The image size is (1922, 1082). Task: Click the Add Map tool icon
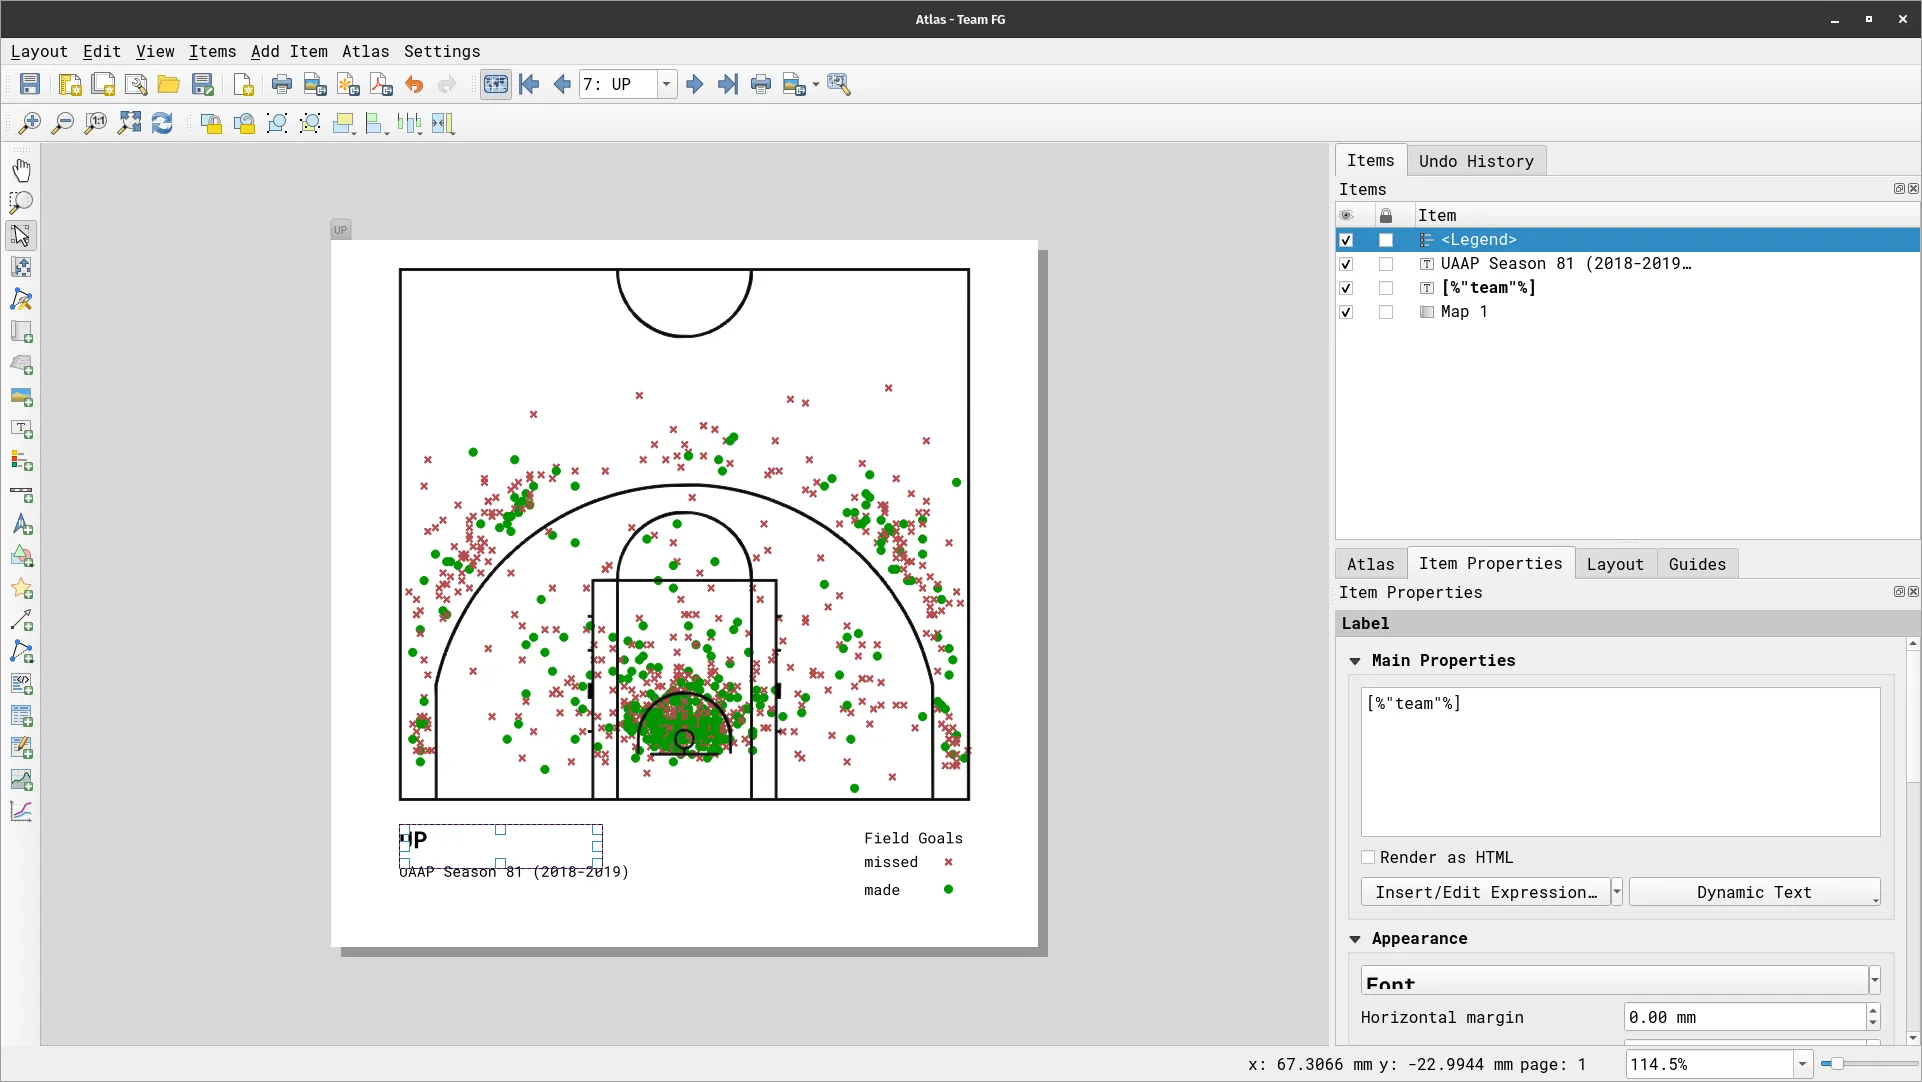[21, 332]
